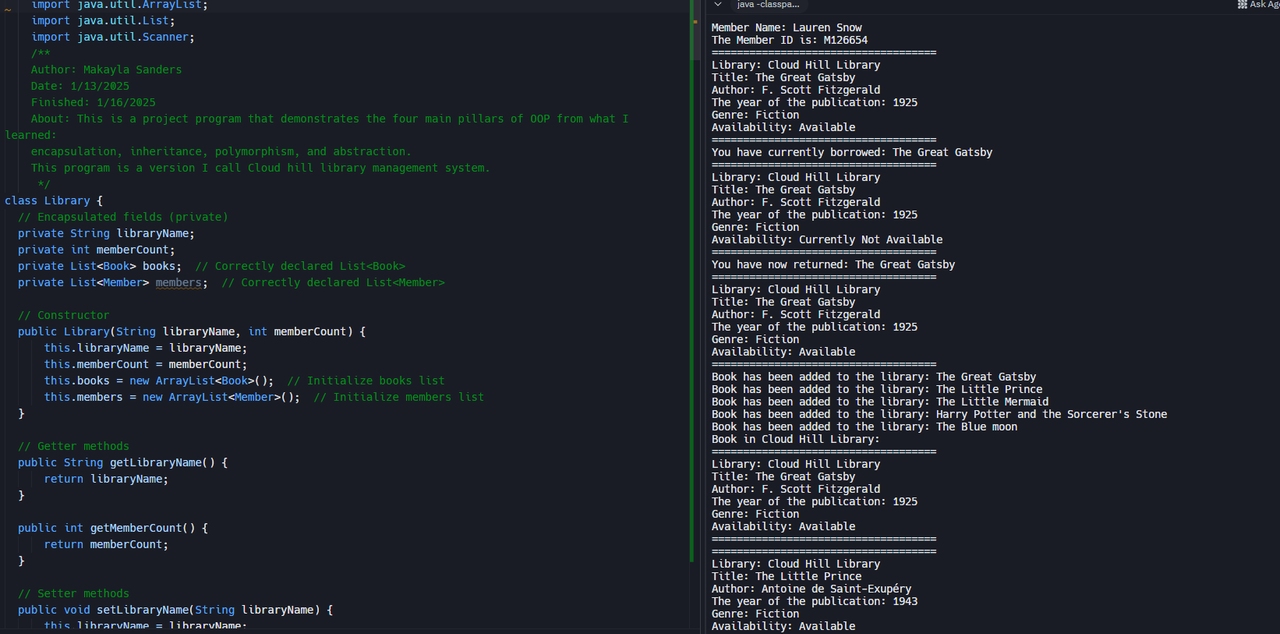Click the '// Initialize books list' comment
Image resolution: width=1280 pixels, height=634 pixels.
pyautogui.click(x=366, y=380)
